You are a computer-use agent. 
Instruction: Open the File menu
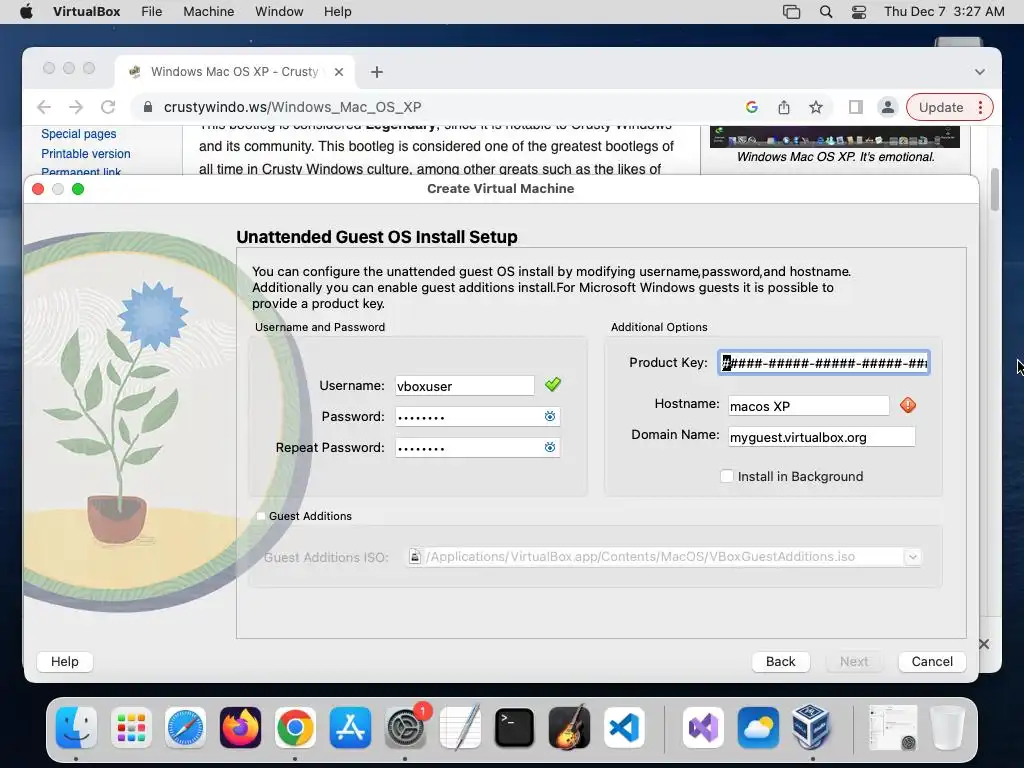152,12
